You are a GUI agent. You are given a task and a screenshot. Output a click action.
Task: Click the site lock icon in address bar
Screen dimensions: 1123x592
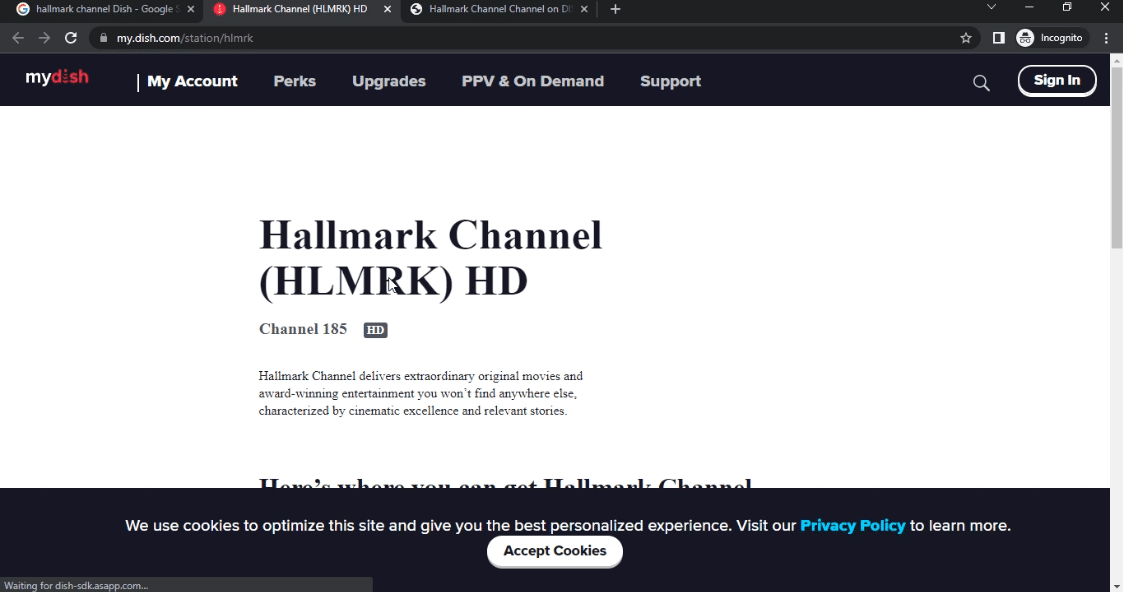click(103, 38)
